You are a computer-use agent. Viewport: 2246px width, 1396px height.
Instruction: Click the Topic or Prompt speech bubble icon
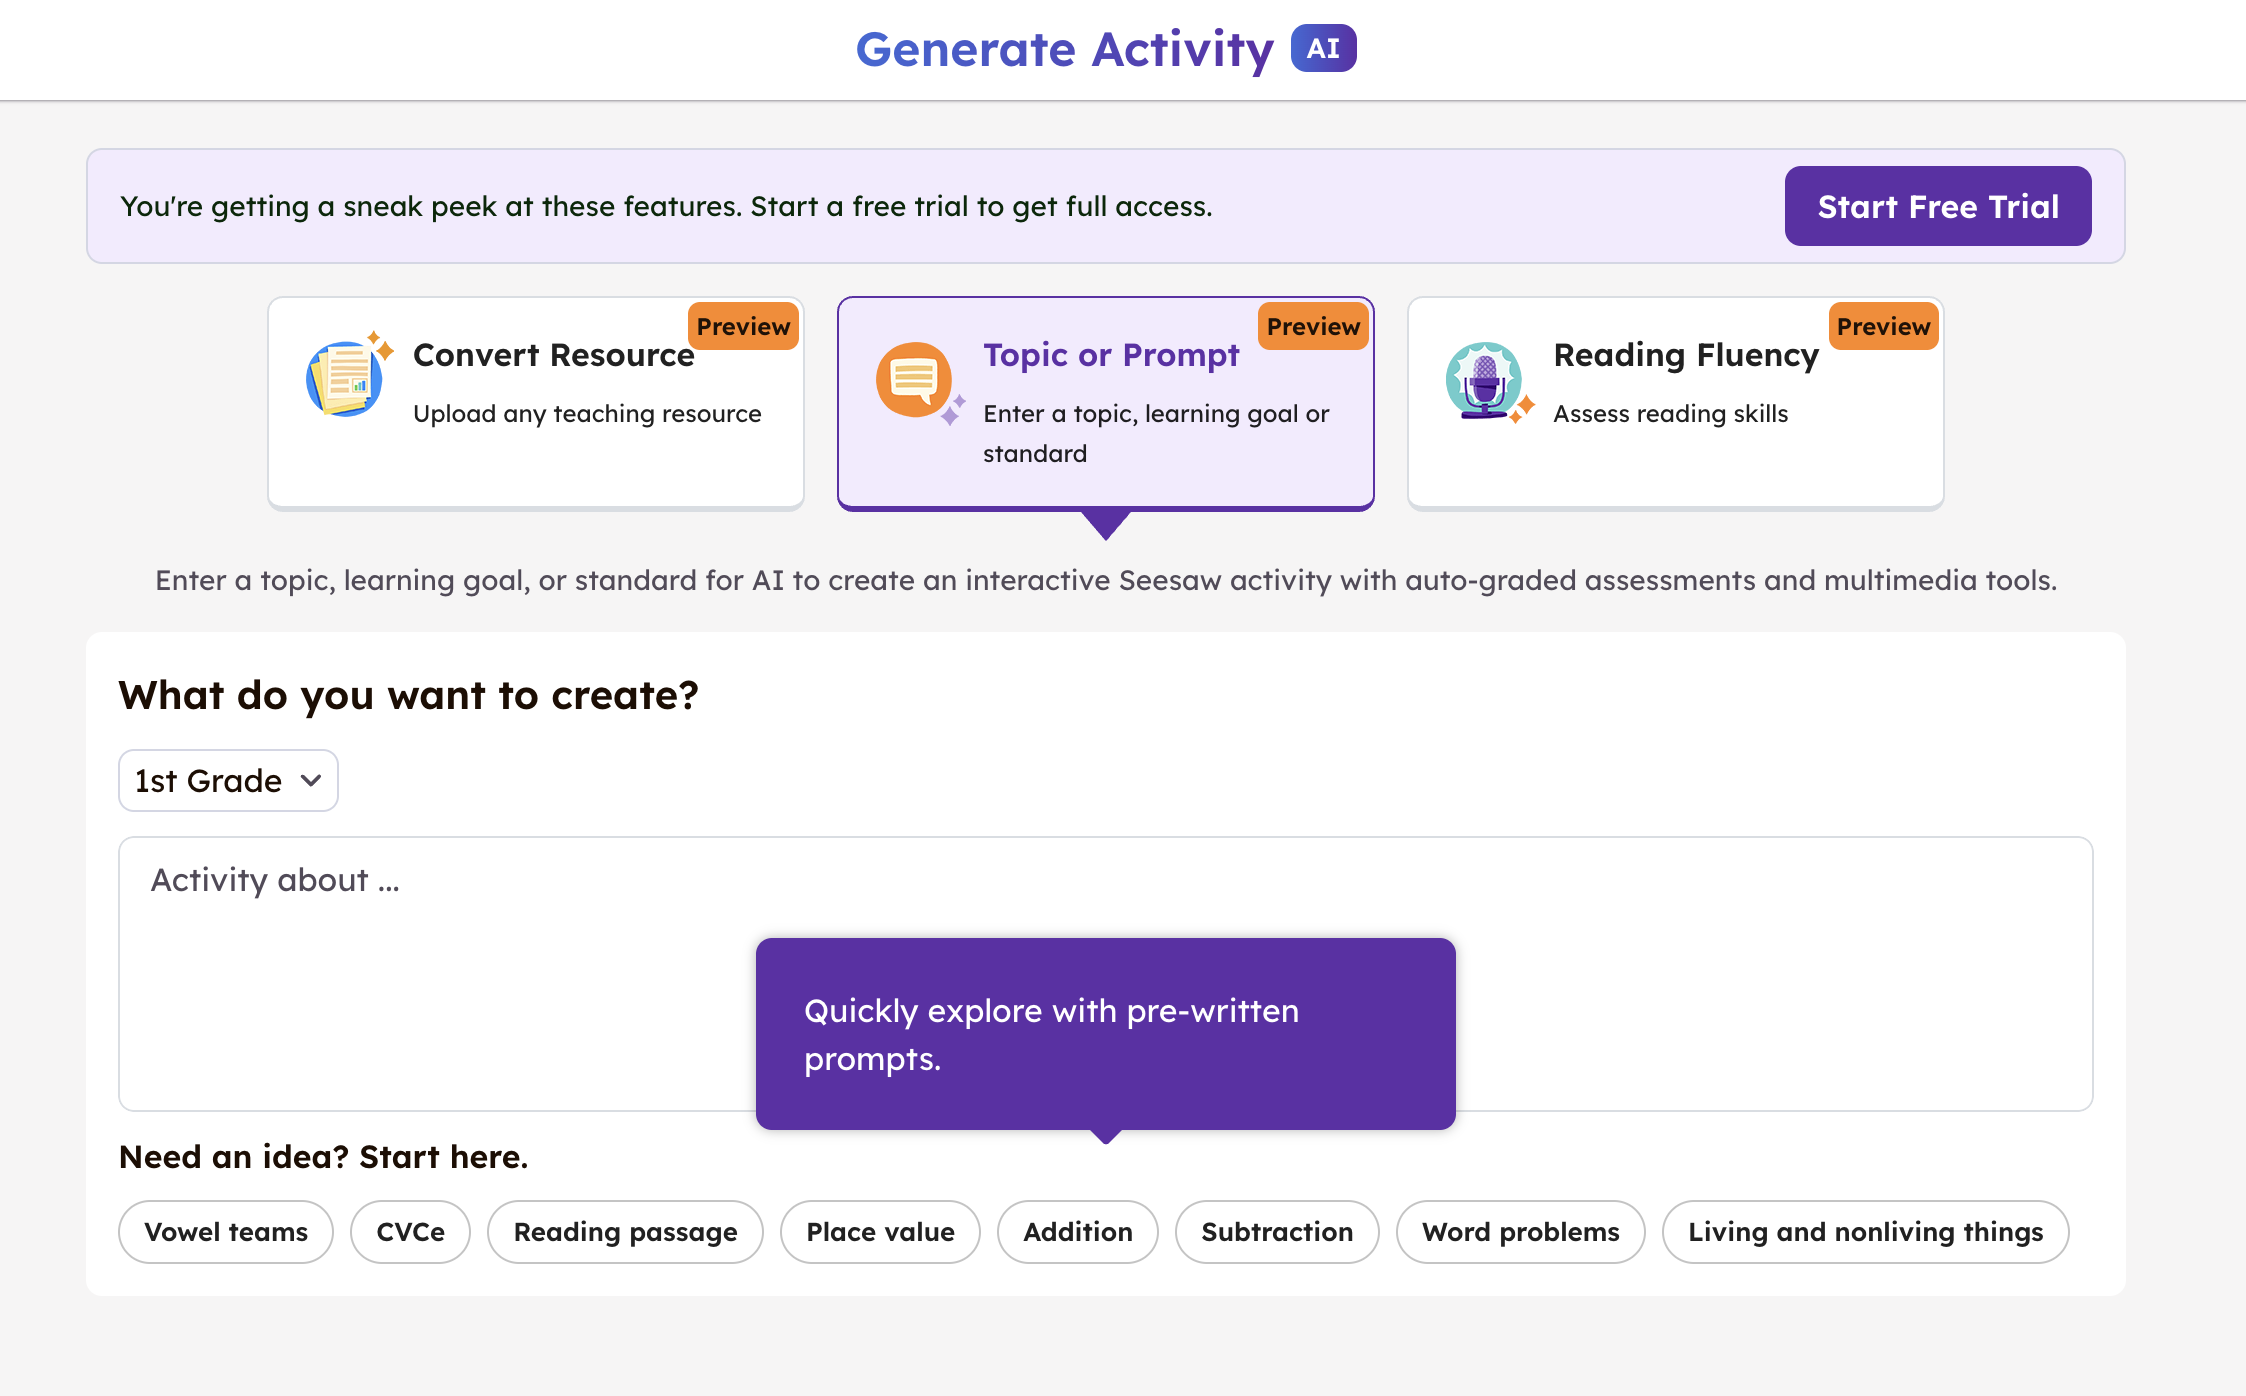pos(919,383)
